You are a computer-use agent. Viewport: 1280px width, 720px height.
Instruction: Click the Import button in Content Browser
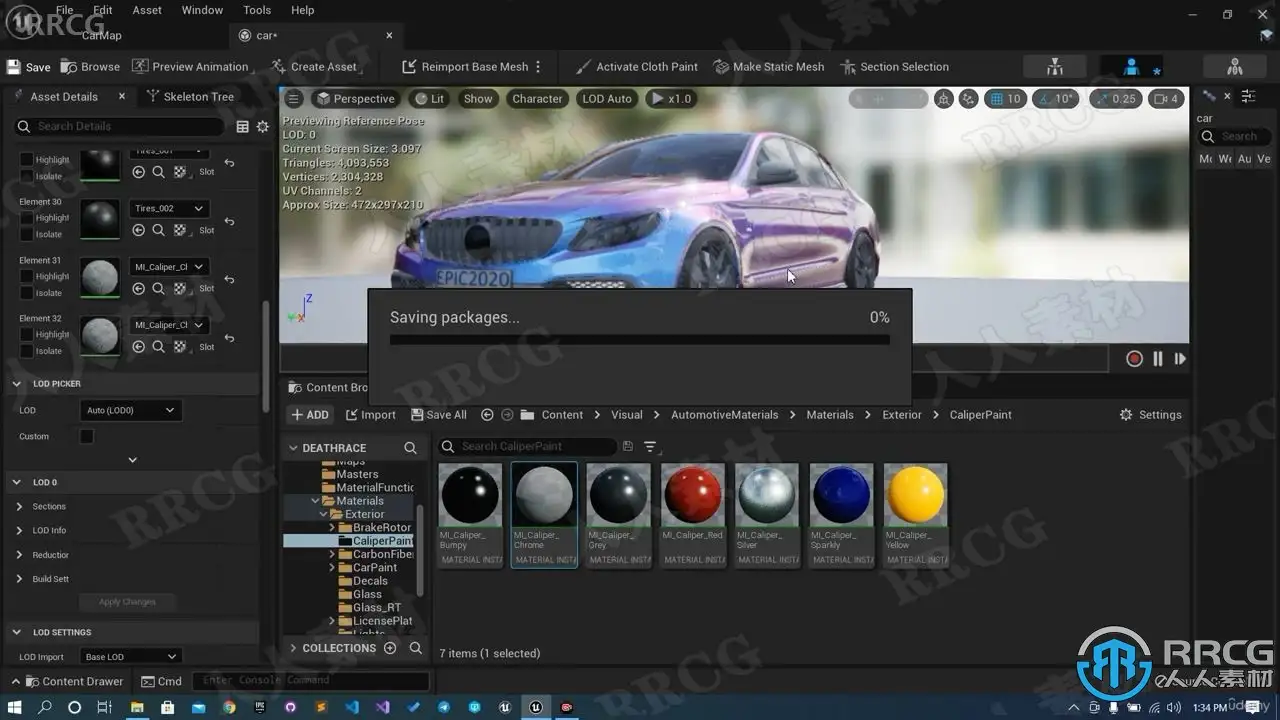(x=370, y=415)
